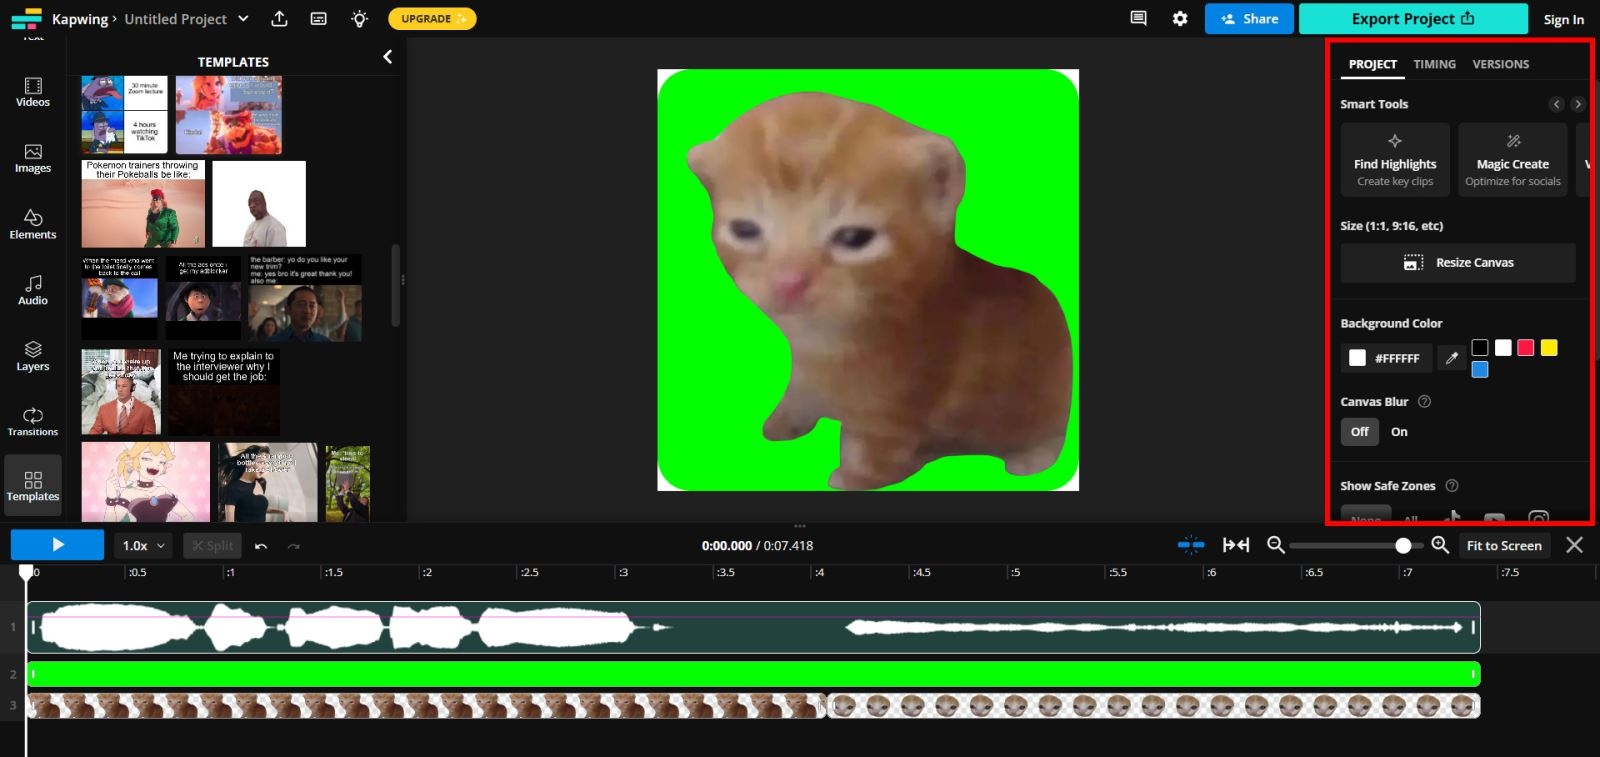Play the project with the play button
The height and width of the screenshot is (757, 1600).
point(57,545)
